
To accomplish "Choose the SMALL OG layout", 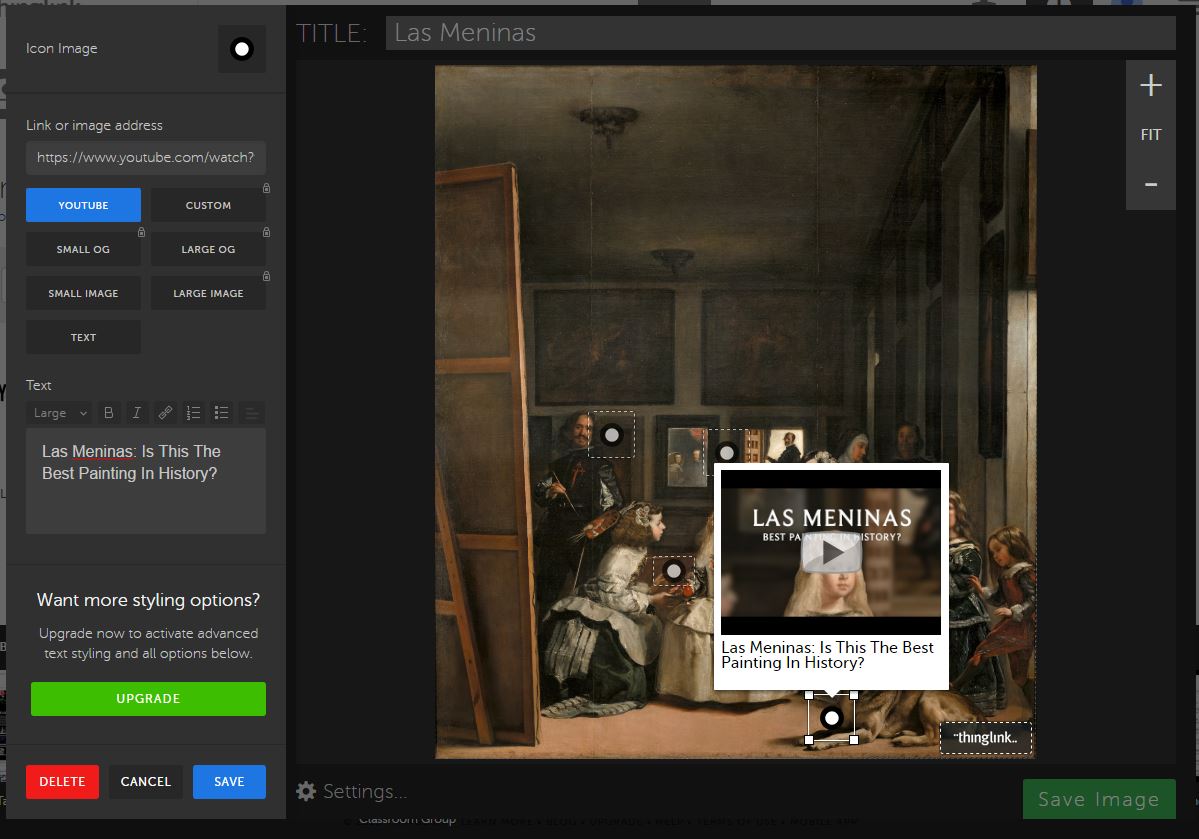I will point(83,249).
